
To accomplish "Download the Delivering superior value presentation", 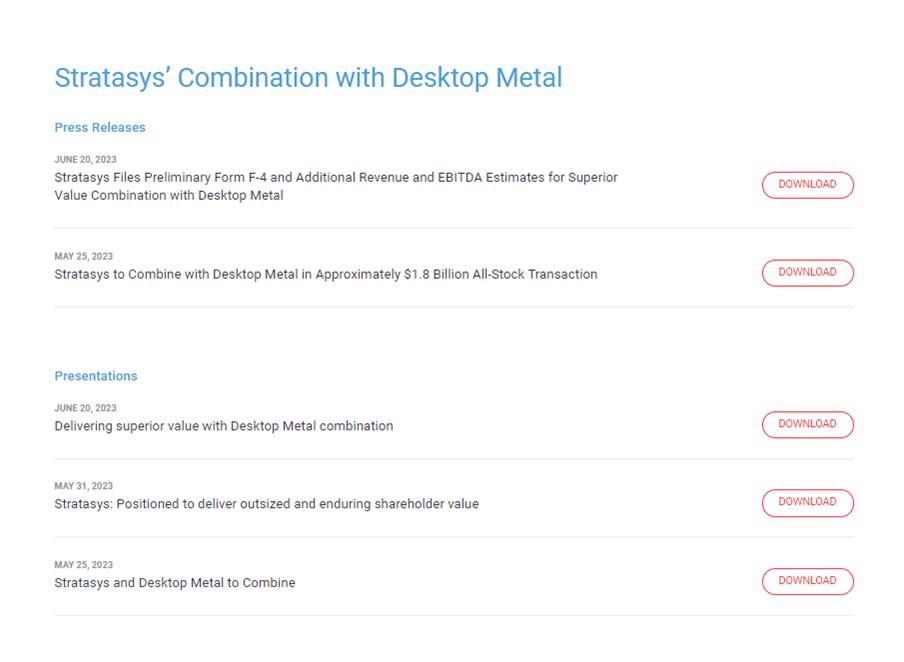I will [807, 424].
